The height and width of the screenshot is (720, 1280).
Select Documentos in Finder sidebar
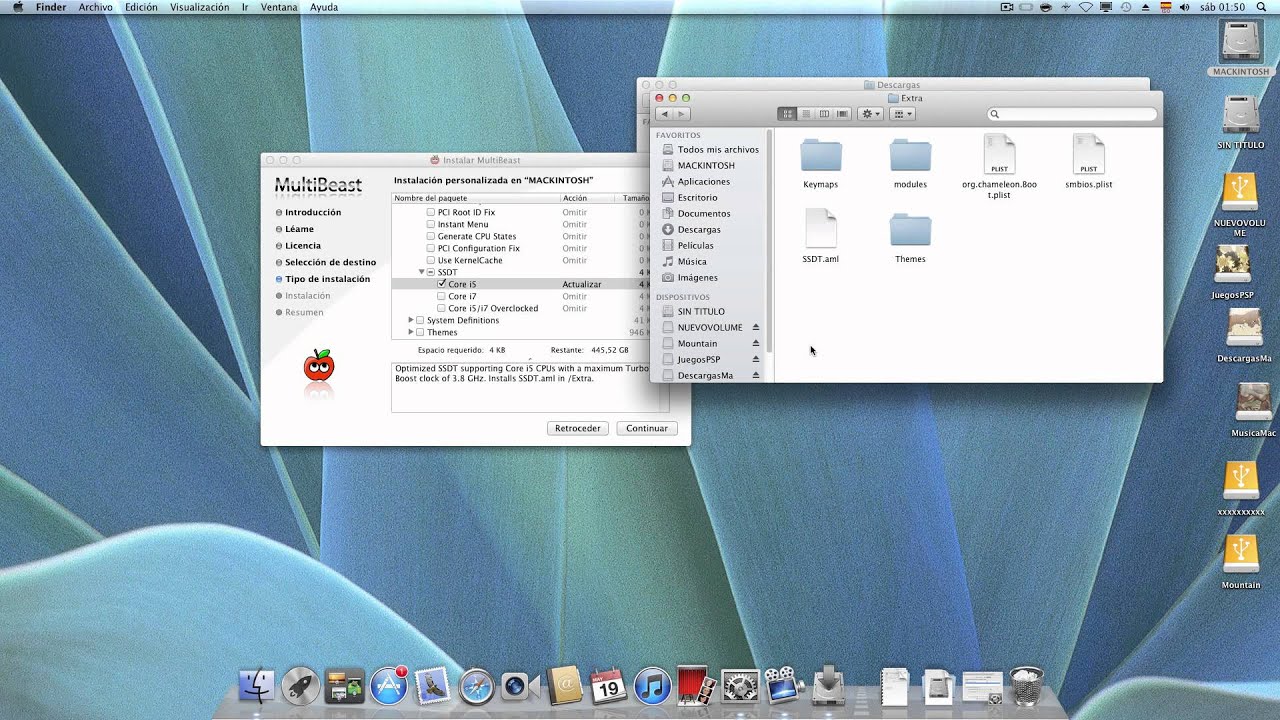pyautogui.click(x=703, y=214)
